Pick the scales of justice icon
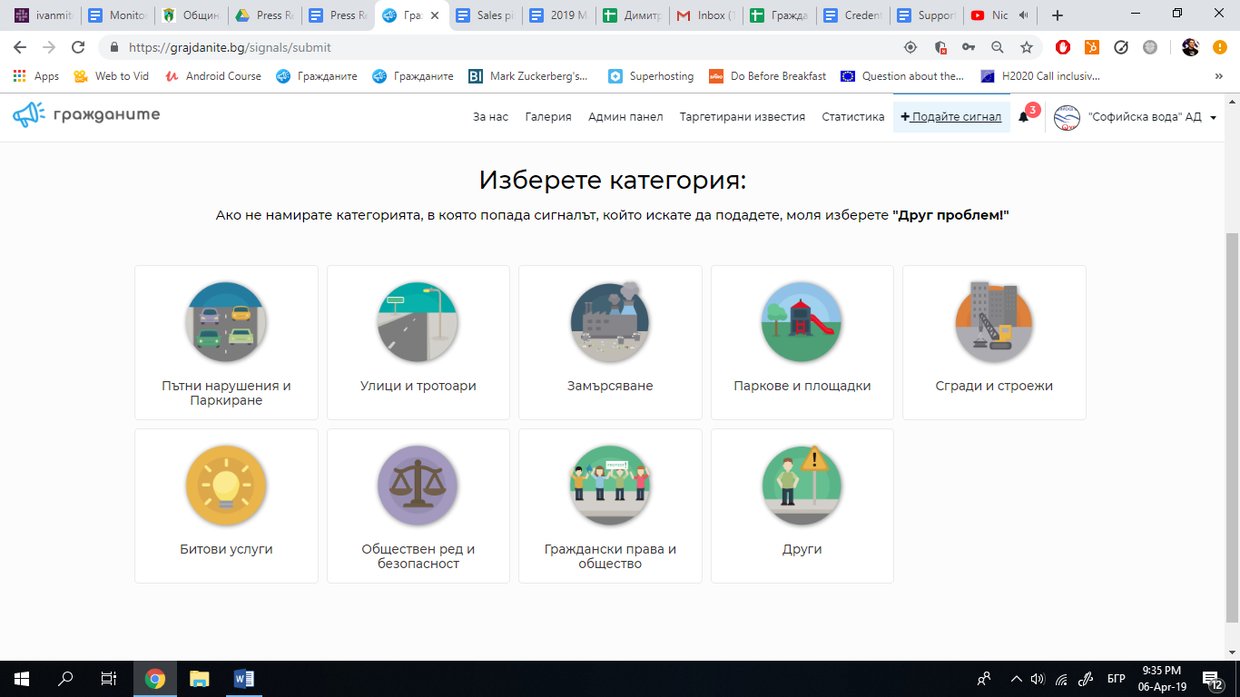Viewport: 1240px width, 697px height. [418, 486]
